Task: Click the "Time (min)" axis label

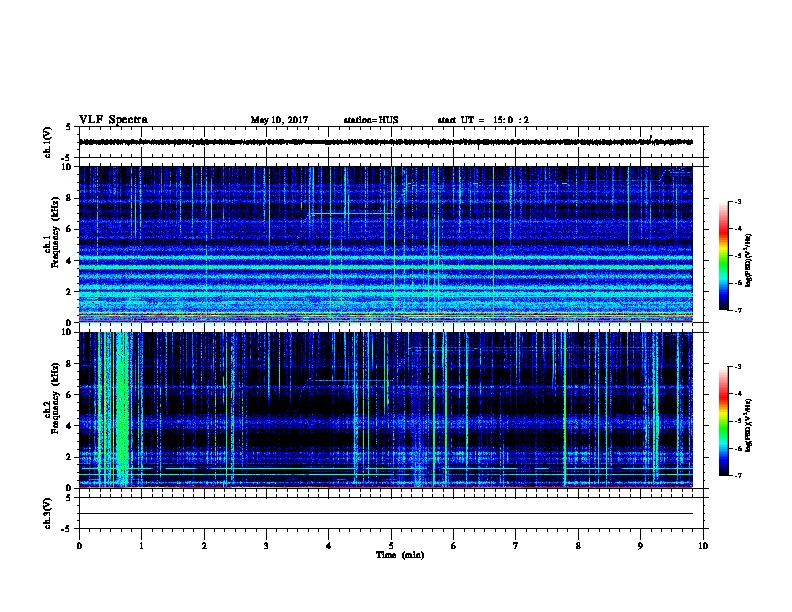Action: [x=400, y=555]
